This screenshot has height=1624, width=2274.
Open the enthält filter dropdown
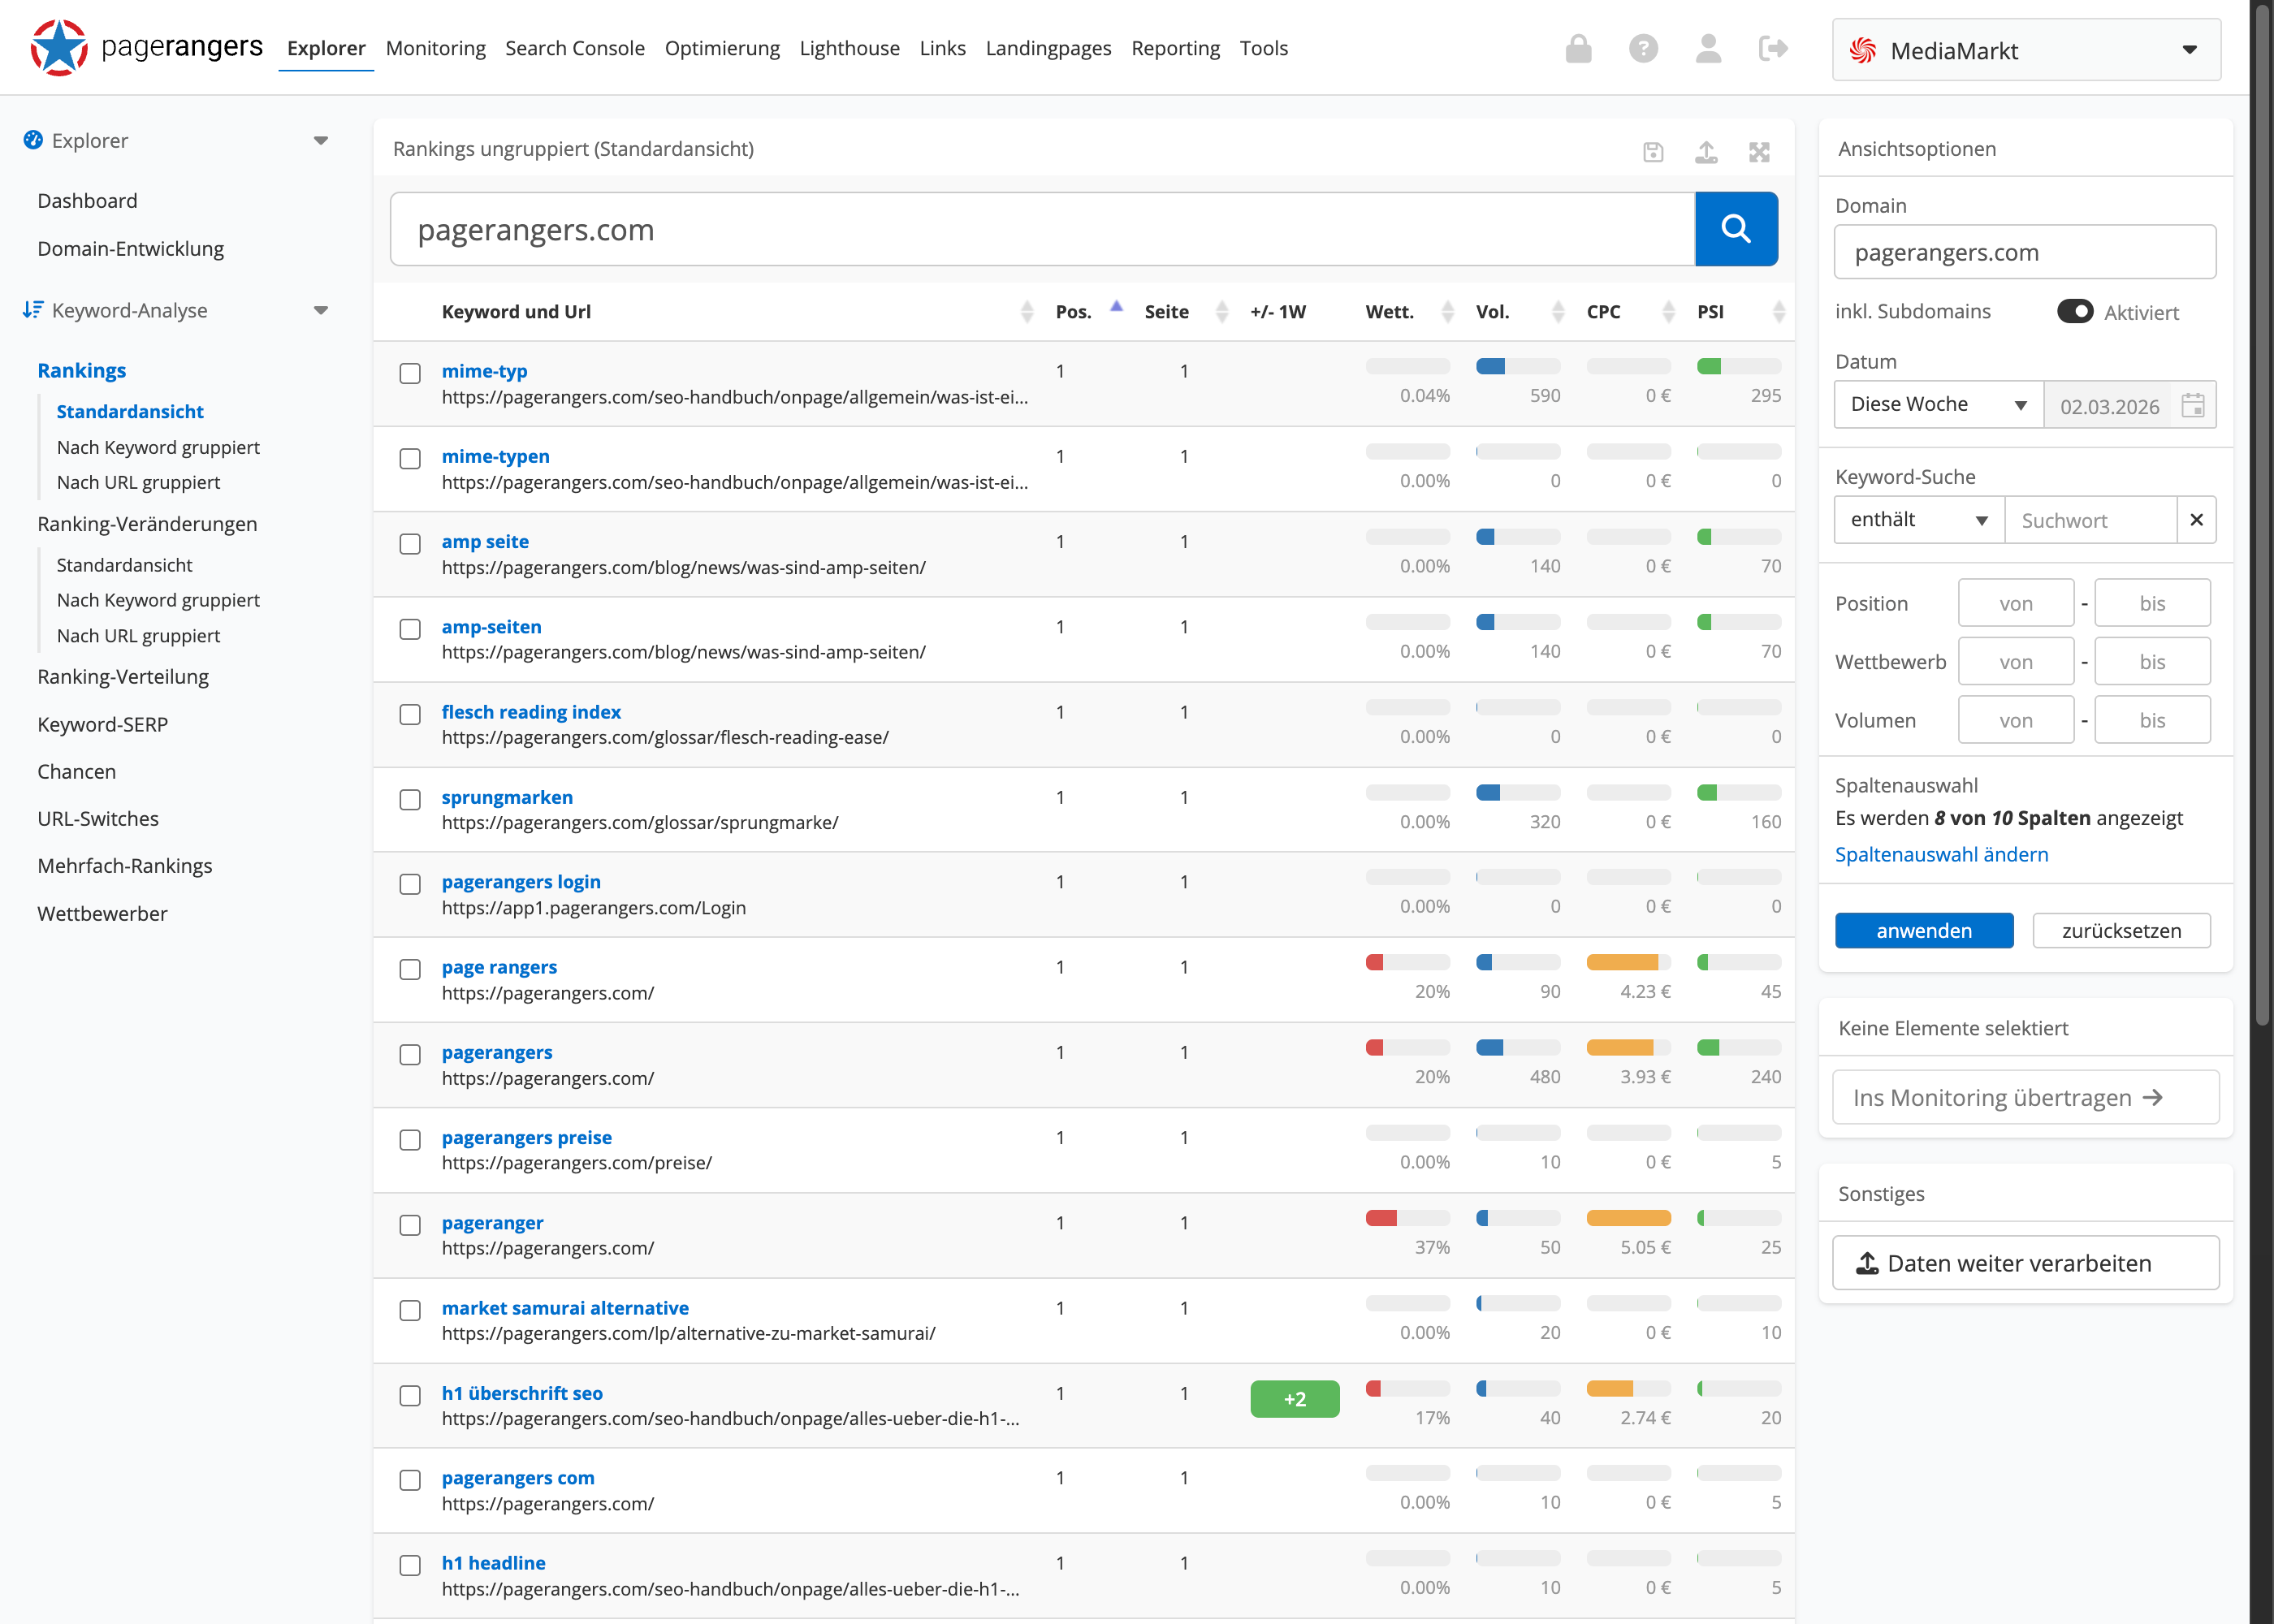coord(1919,520)
